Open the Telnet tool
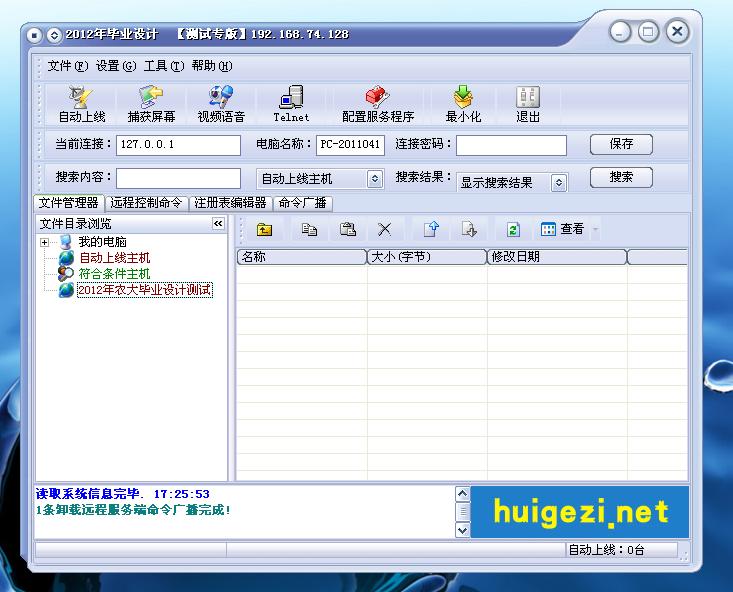Viewport: 733px width, 592px height. (x=291, y=105)
